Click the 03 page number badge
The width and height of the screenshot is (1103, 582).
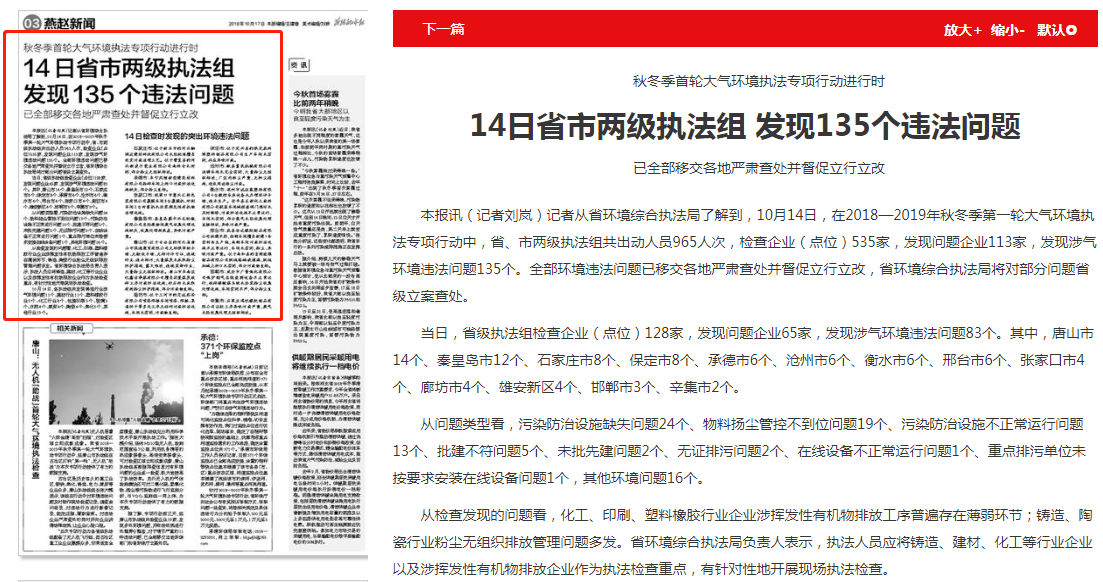click(31, 22)
